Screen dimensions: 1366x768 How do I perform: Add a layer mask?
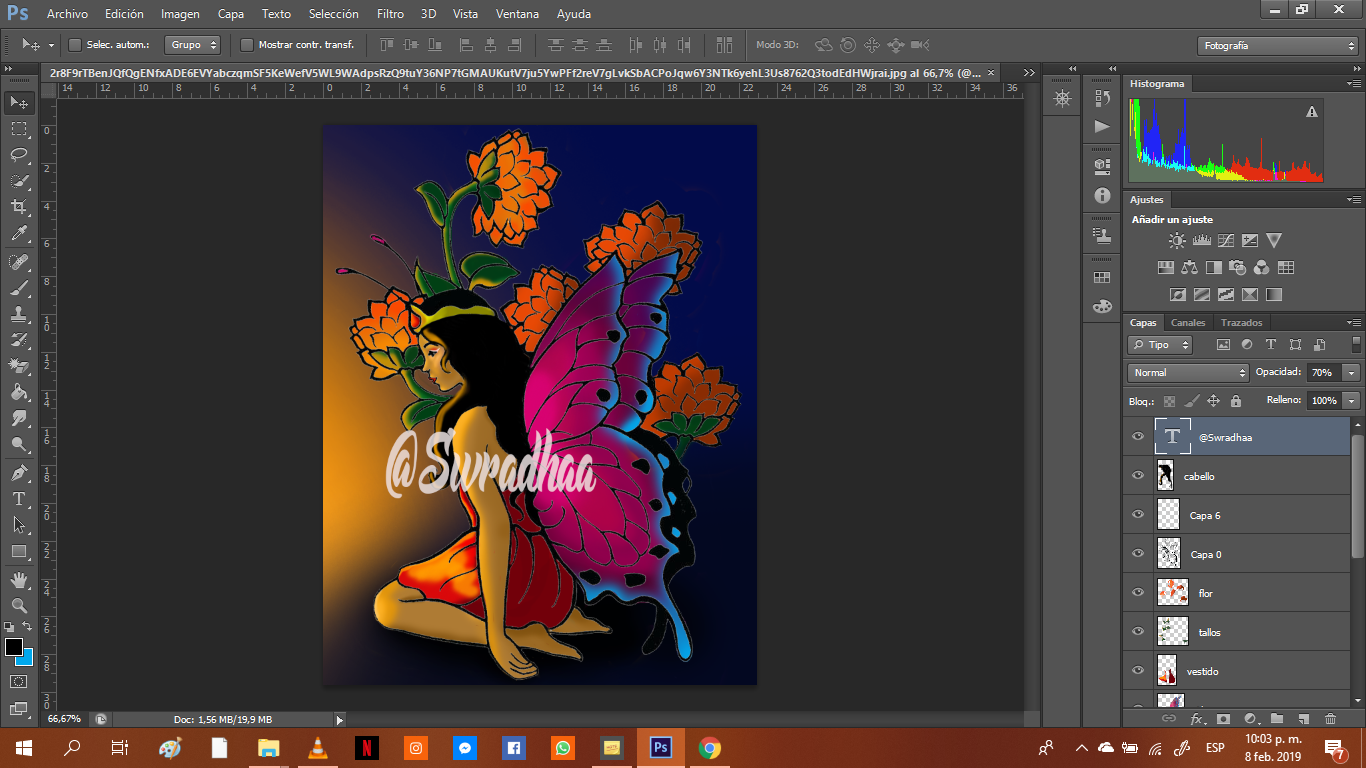[x=1223, y=718]
